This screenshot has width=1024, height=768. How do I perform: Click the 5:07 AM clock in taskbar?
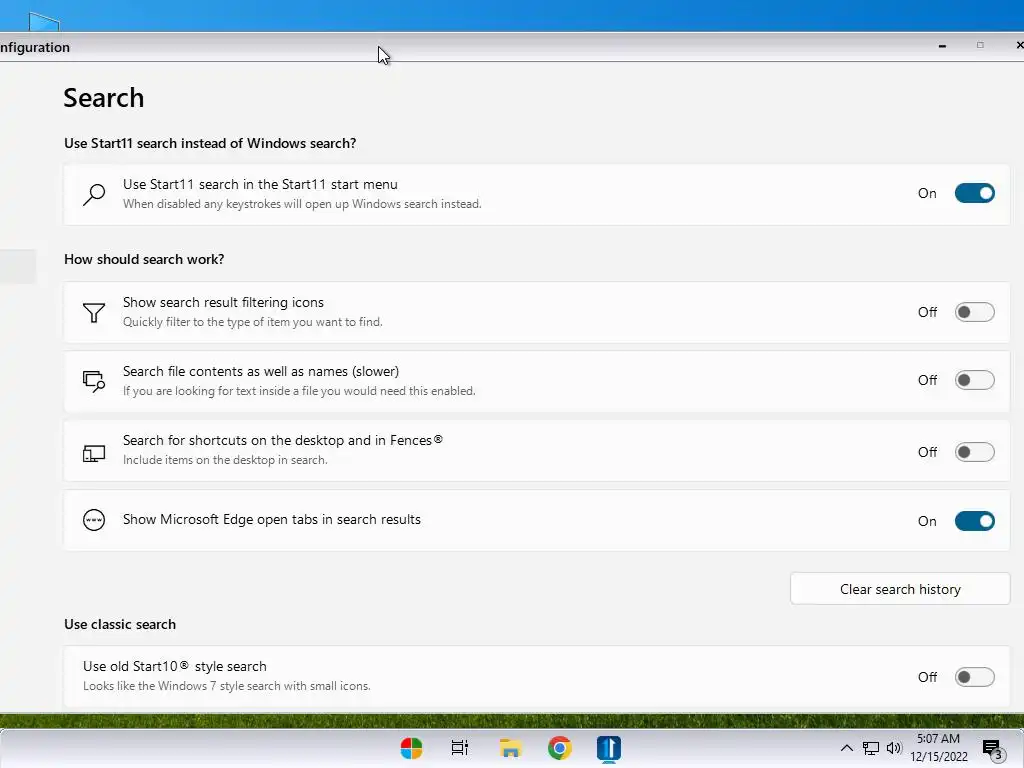(938, 739)
